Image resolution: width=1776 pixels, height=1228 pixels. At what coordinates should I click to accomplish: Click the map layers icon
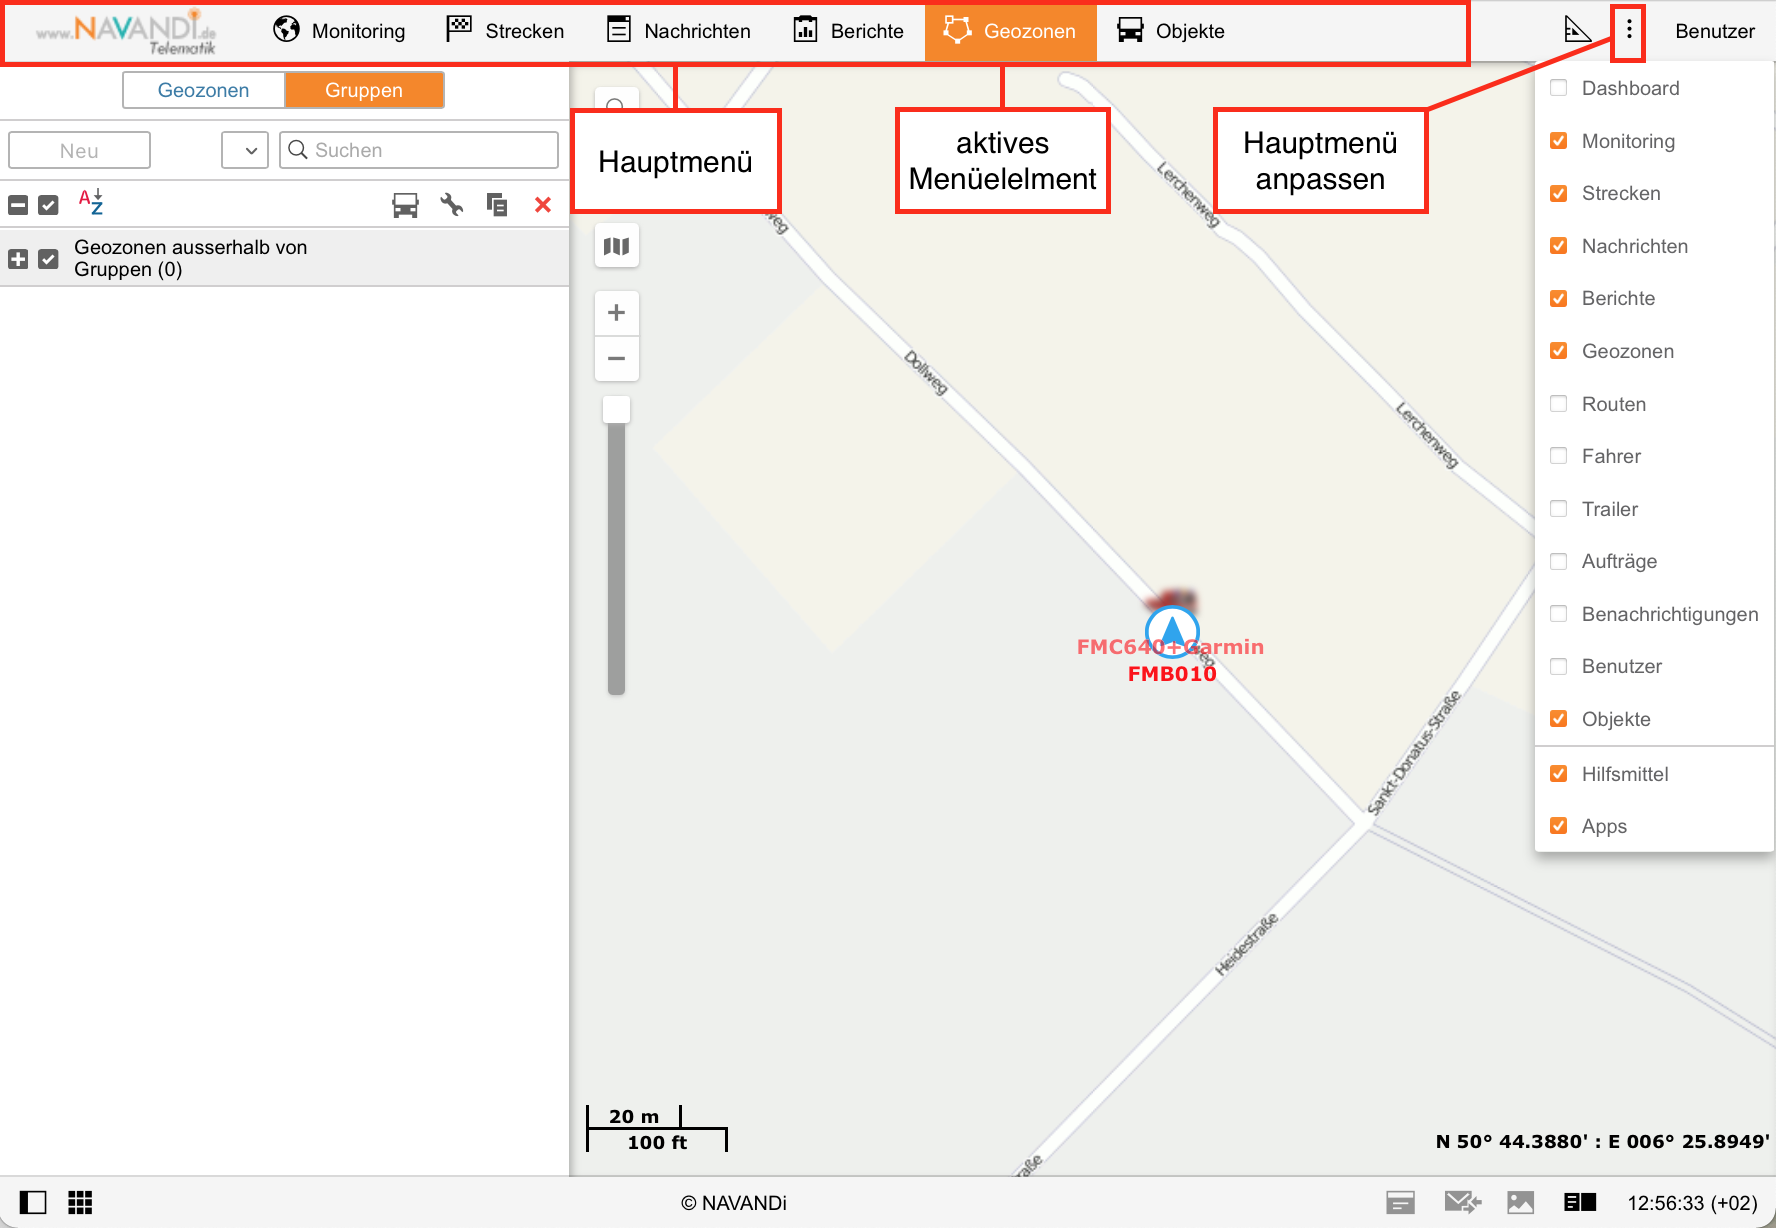coord(616,246)
